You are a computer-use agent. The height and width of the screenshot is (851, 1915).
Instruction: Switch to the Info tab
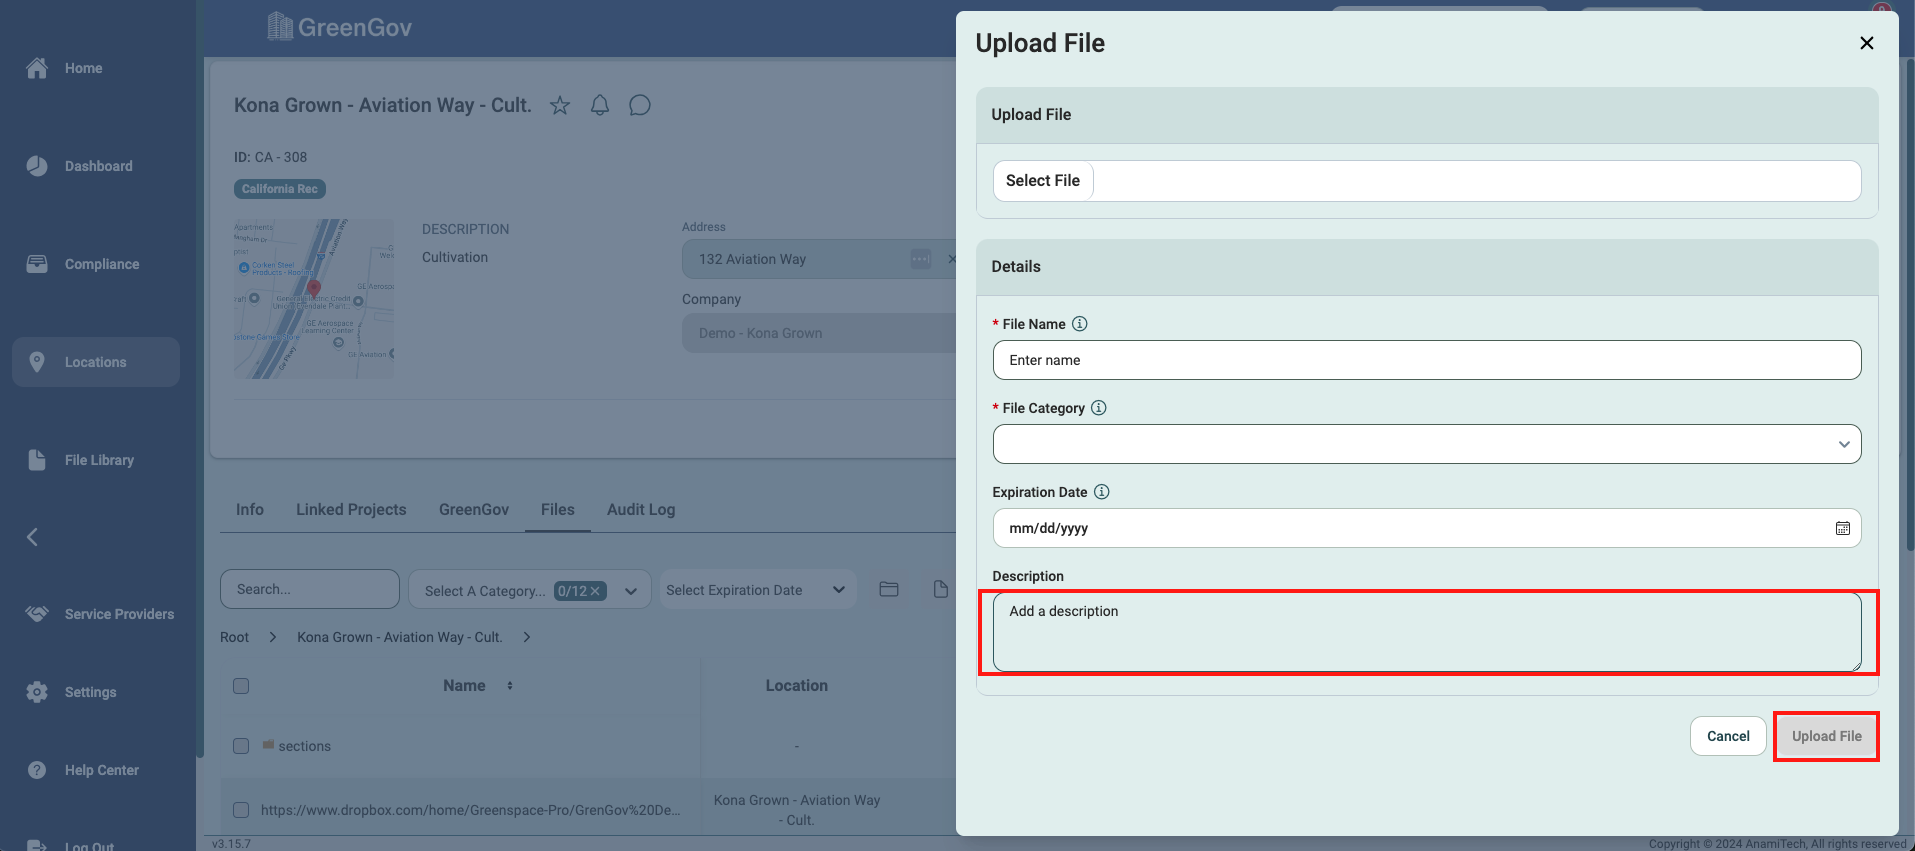[x=250, y=510]
